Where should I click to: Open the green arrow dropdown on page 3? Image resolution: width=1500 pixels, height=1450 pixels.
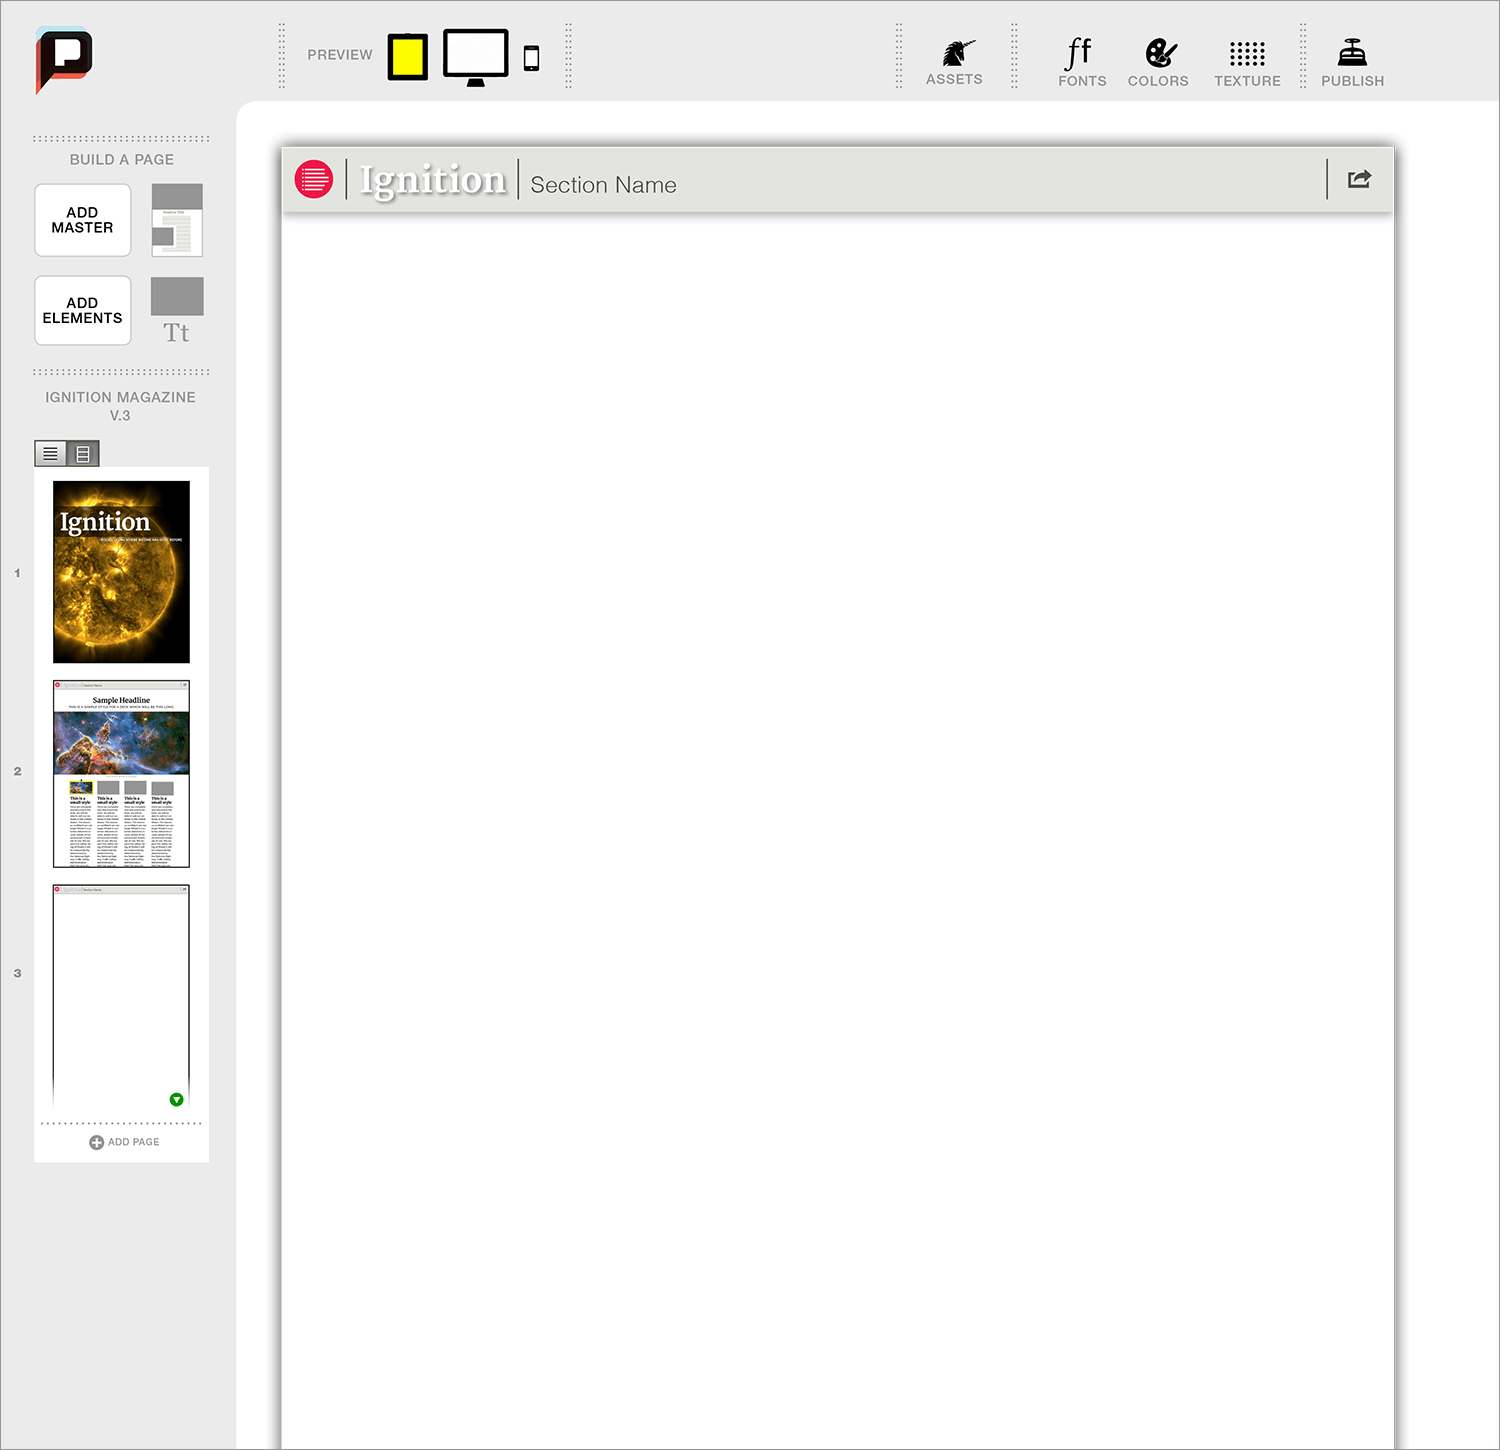(177, 1100)
